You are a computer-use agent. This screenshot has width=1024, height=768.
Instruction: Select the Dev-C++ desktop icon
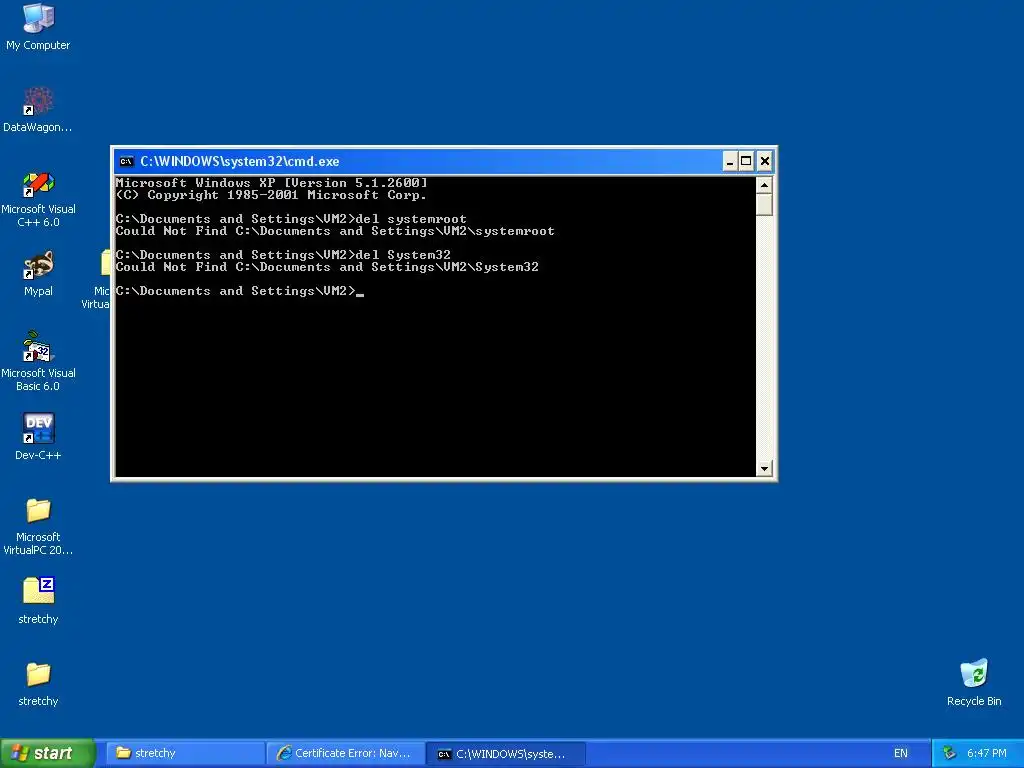pos(38,436)
